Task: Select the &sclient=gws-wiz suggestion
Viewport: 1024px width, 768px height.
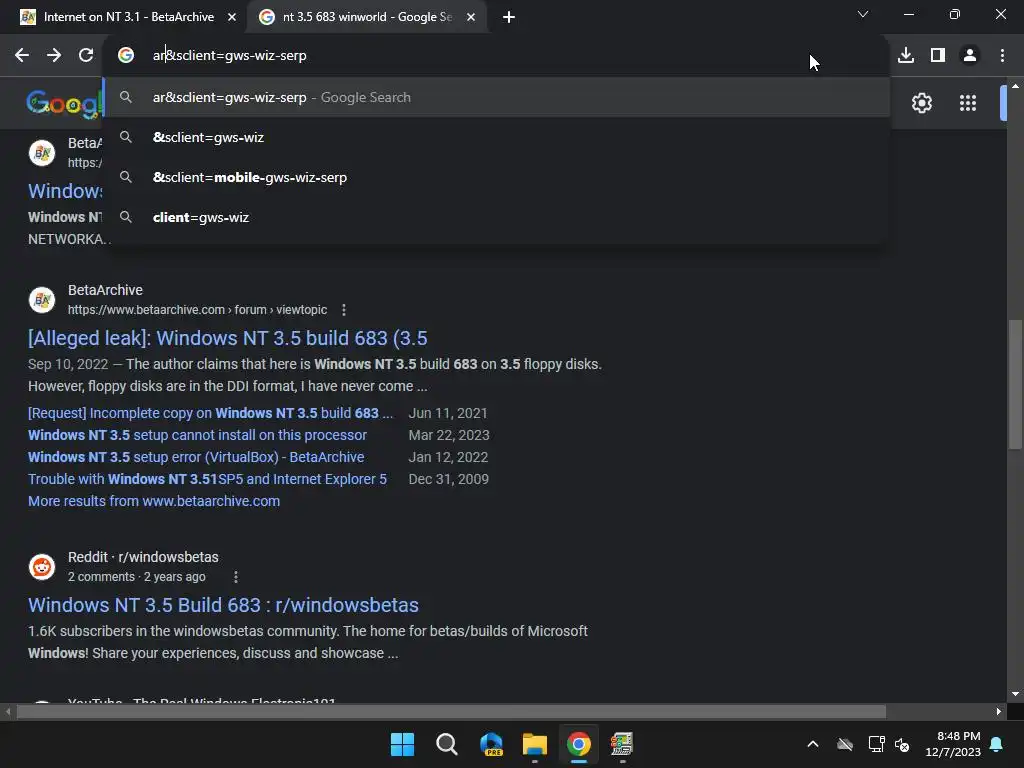Action: pyautogui.click(x=496, y=137)
